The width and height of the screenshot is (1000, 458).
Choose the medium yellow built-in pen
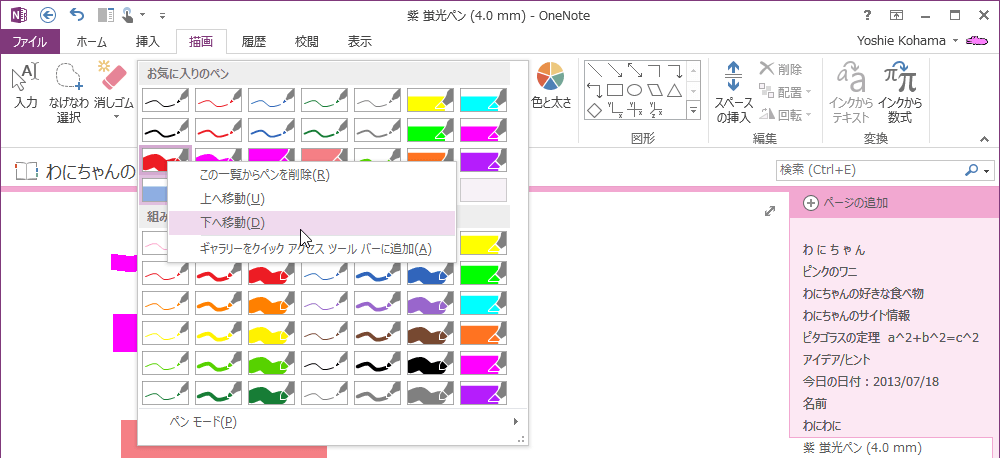coord(218,332)
